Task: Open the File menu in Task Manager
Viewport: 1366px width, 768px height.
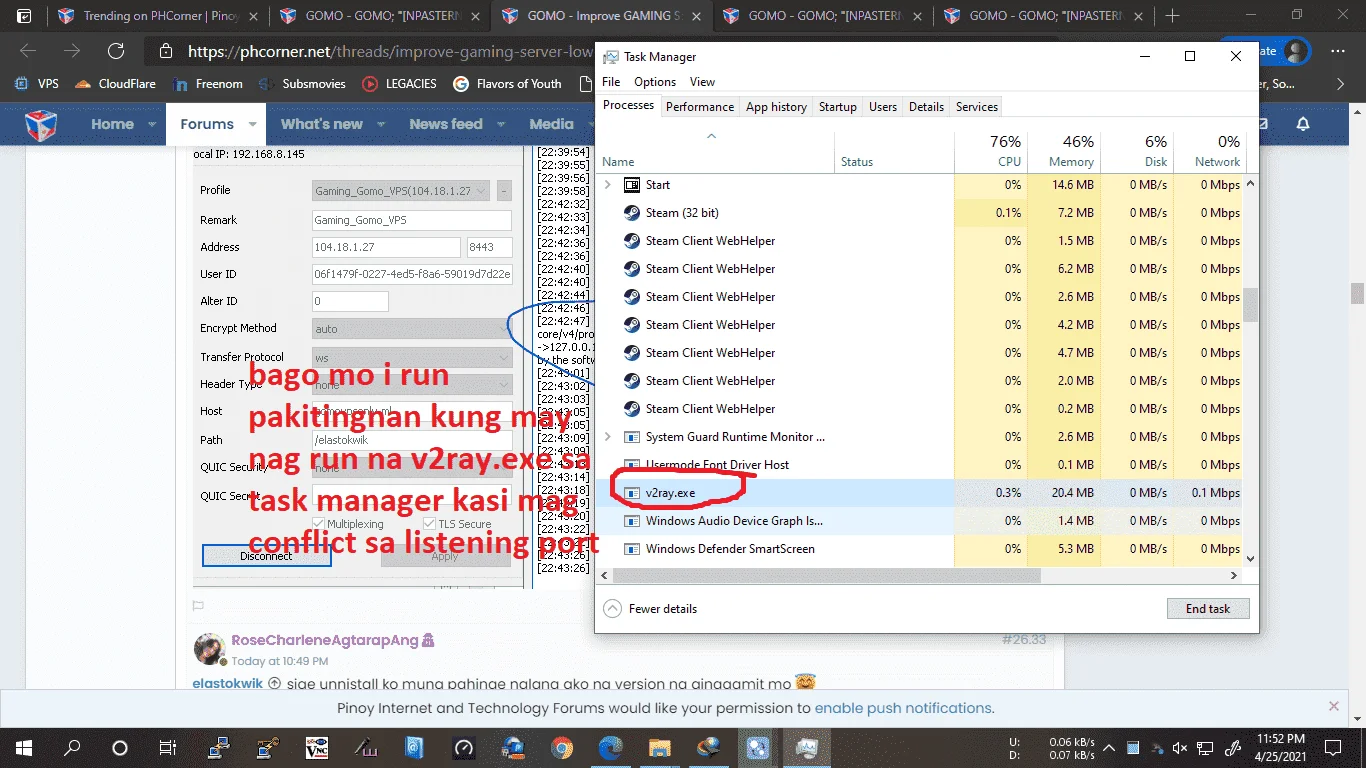Action: (611, 82)
